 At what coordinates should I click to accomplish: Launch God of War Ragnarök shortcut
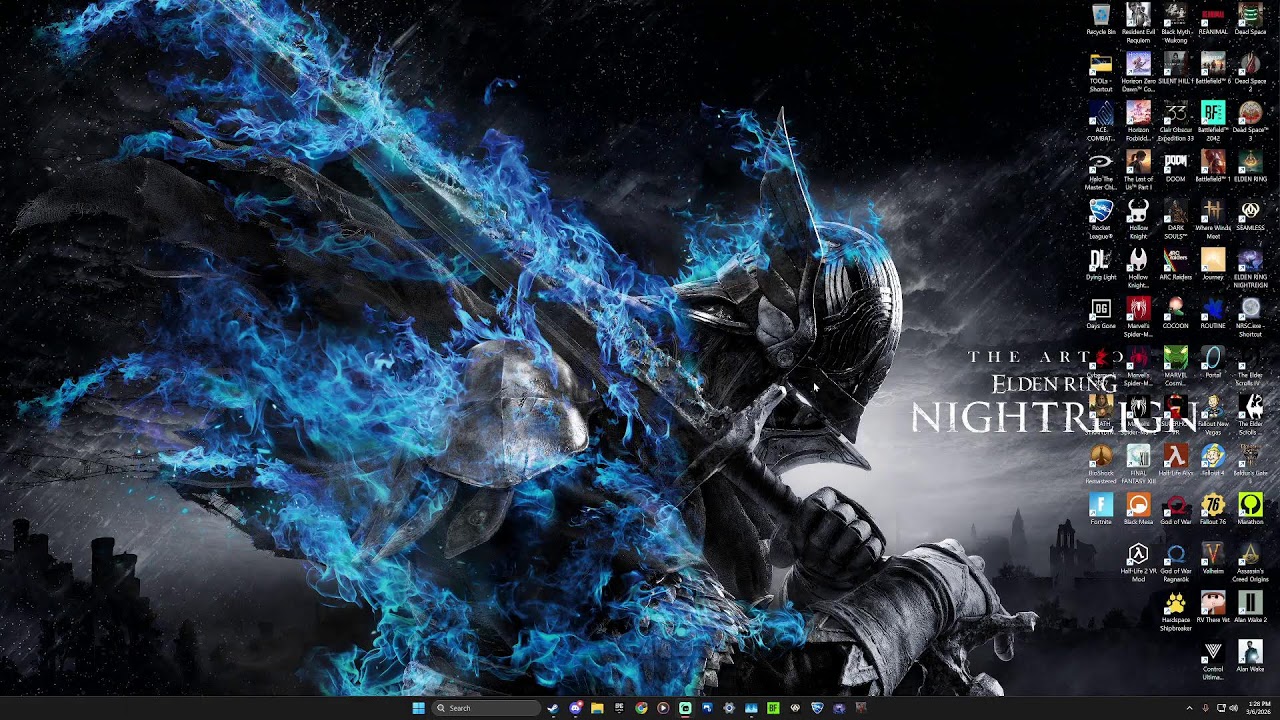[1176, 562]
